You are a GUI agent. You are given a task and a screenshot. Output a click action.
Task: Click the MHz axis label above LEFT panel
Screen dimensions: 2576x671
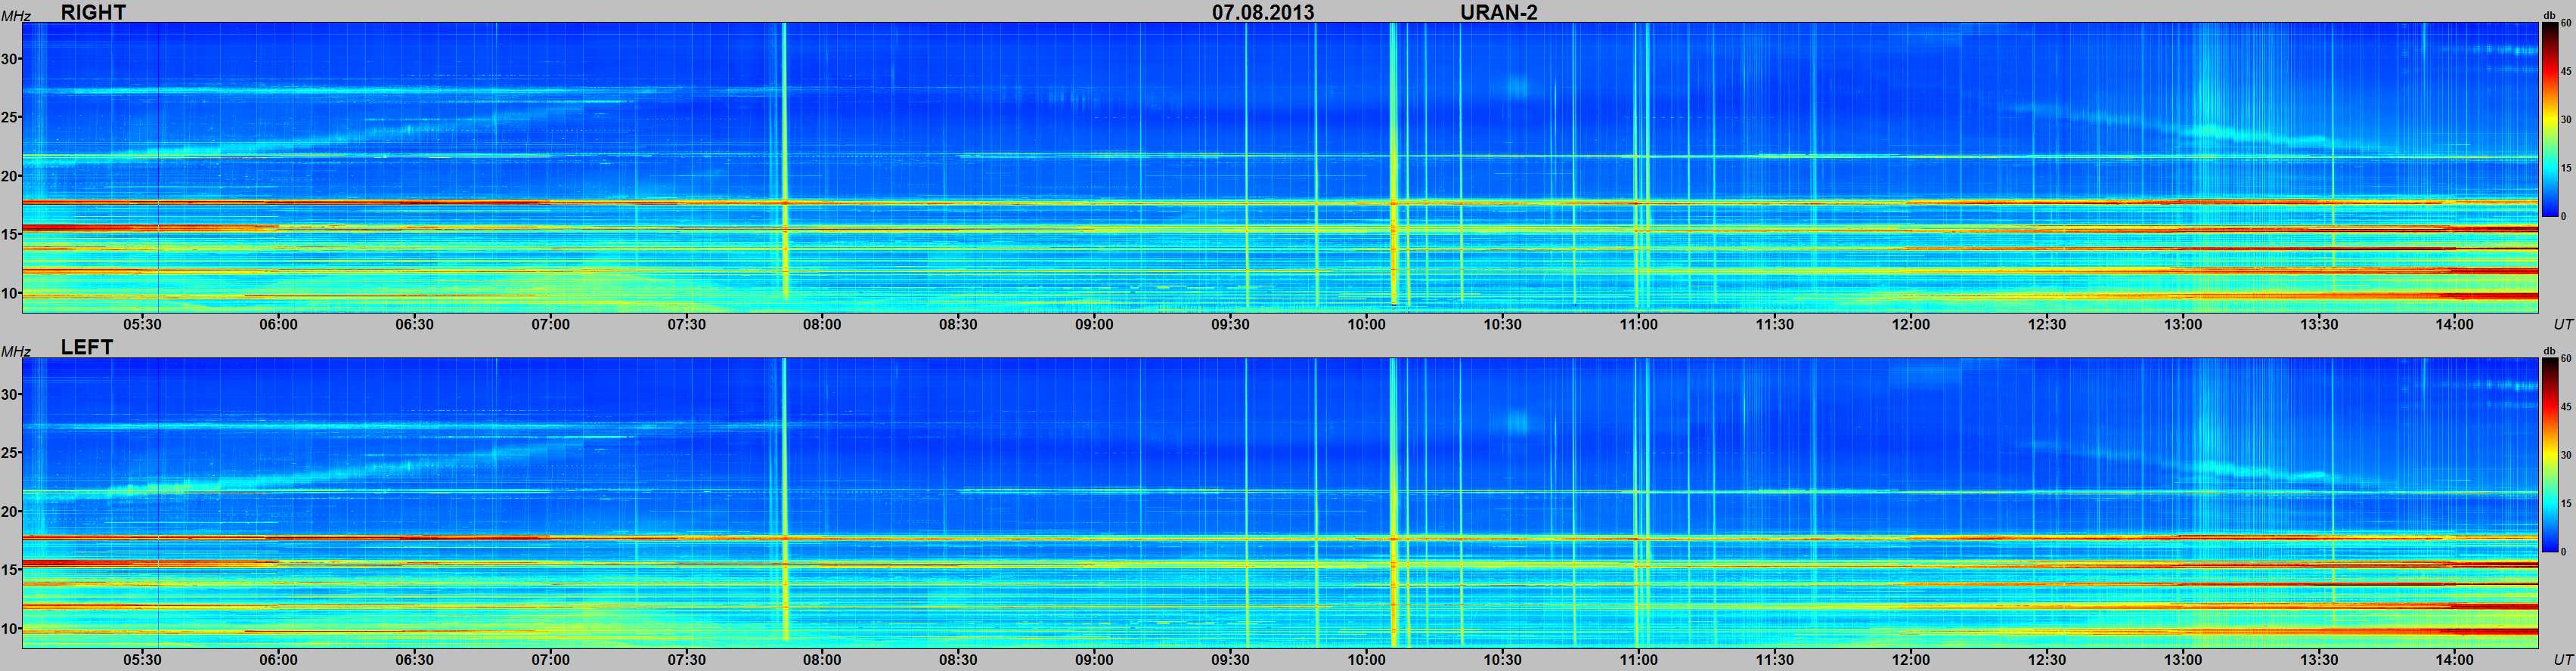click(x=15, y=351)
